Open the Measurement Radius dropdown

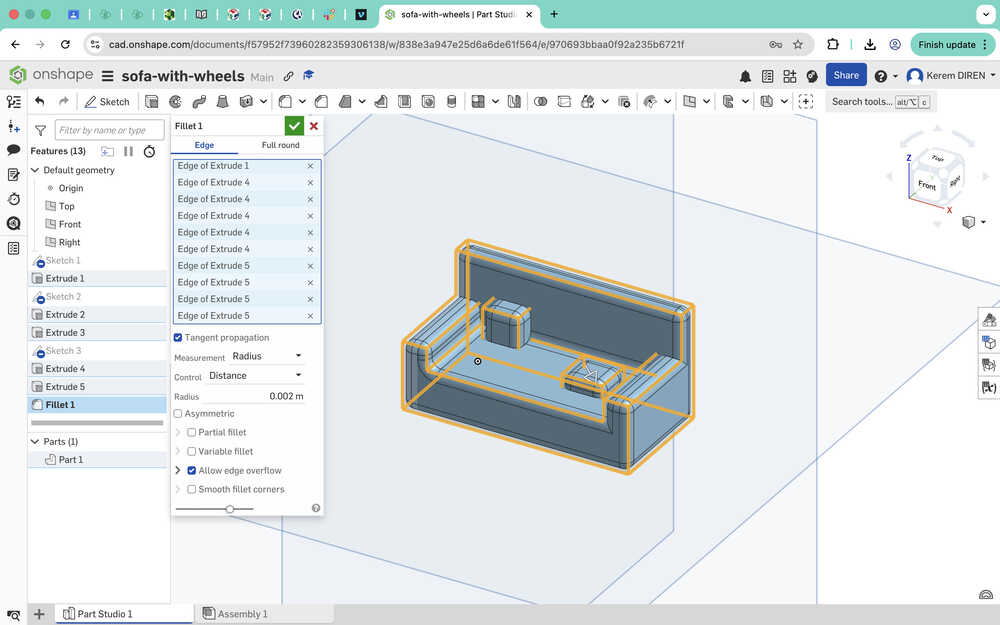coord(266,356)
